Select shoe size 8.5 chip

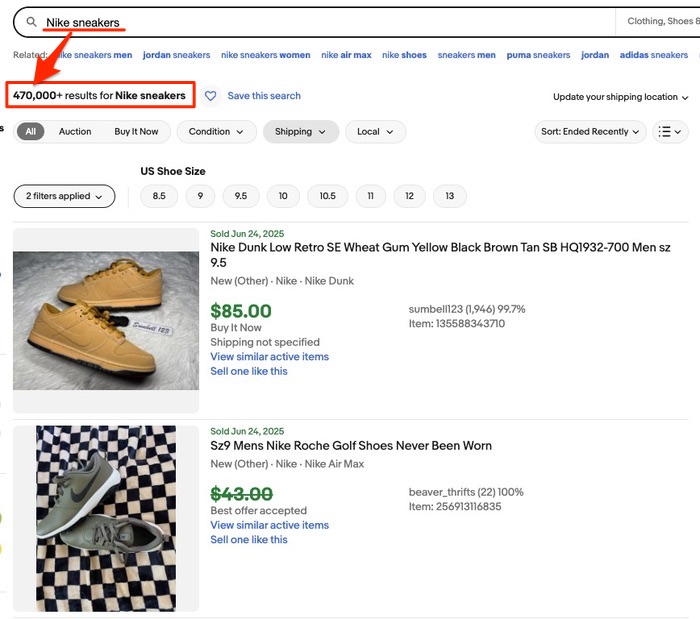point(159,197)
